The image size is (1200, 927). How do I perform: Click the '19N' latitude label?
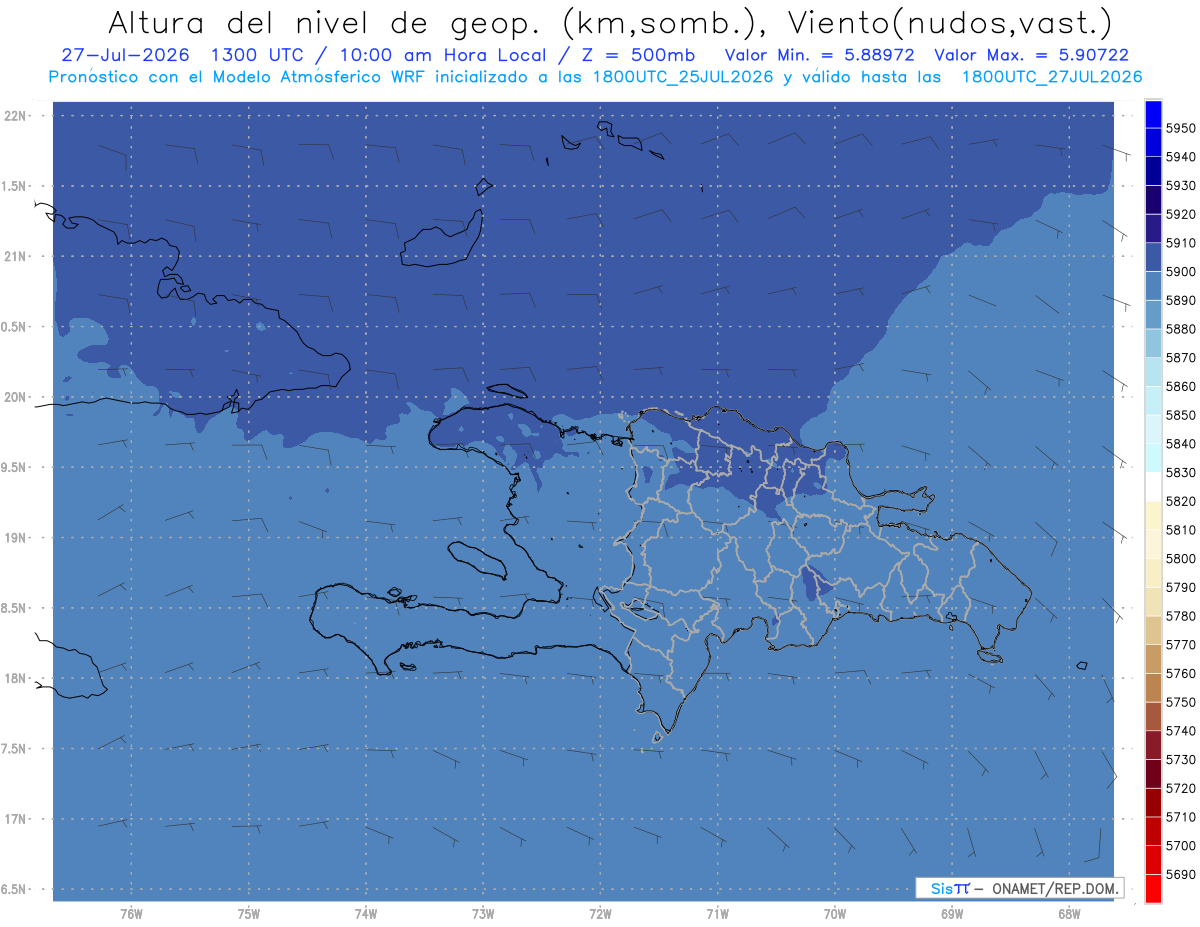tap(16, 538)
